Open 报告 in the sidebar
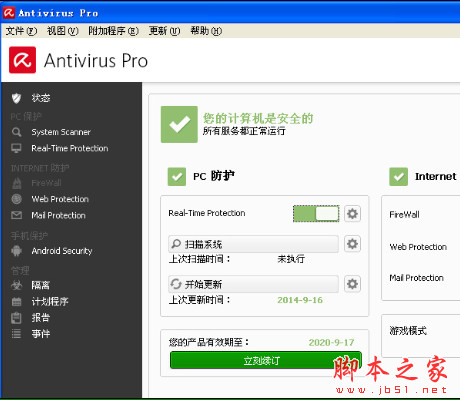The image size is (460, 401). (x=41, y=318)
